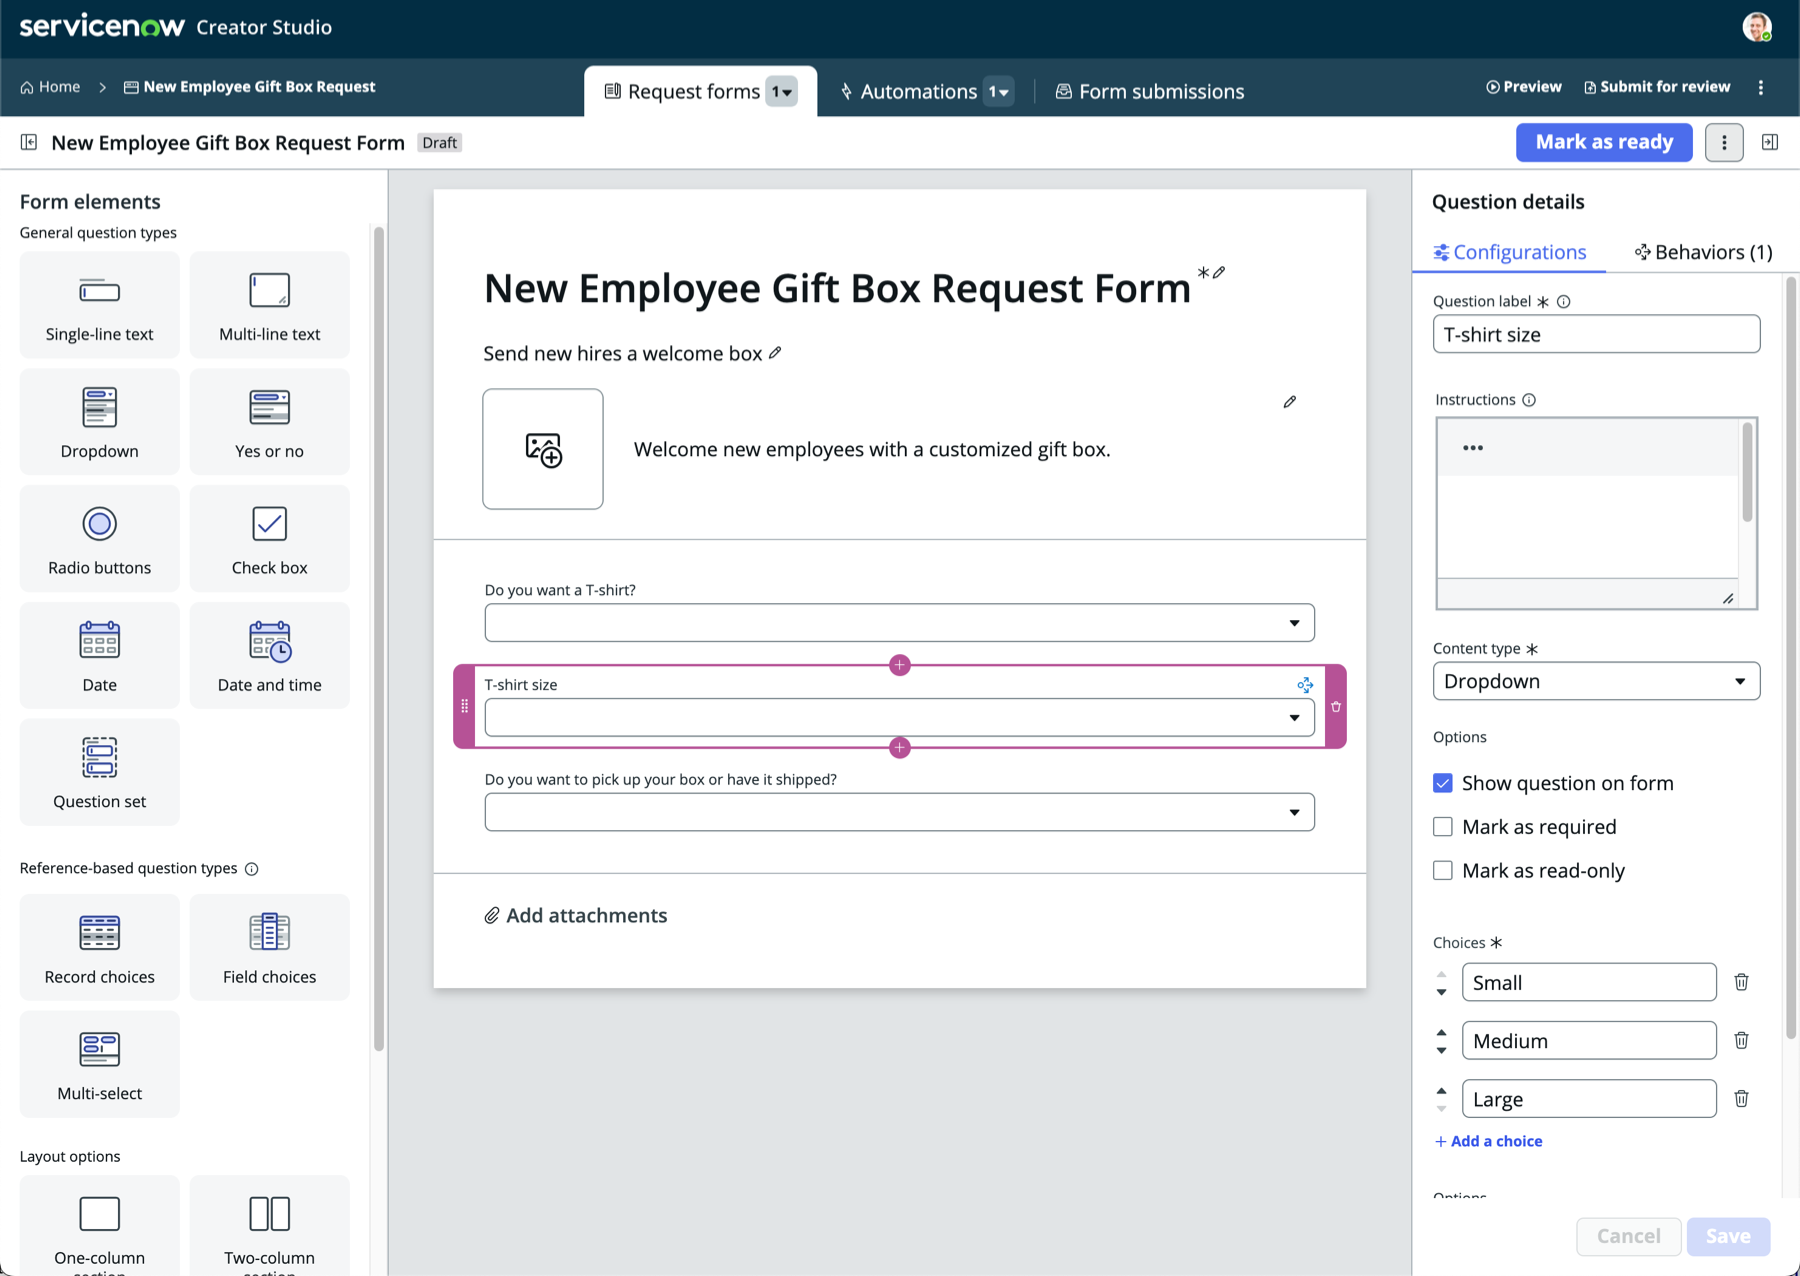Switch to the Request forms tab
The width and height of the screenshot is (1800, 1276).
(x=683, y=91)
